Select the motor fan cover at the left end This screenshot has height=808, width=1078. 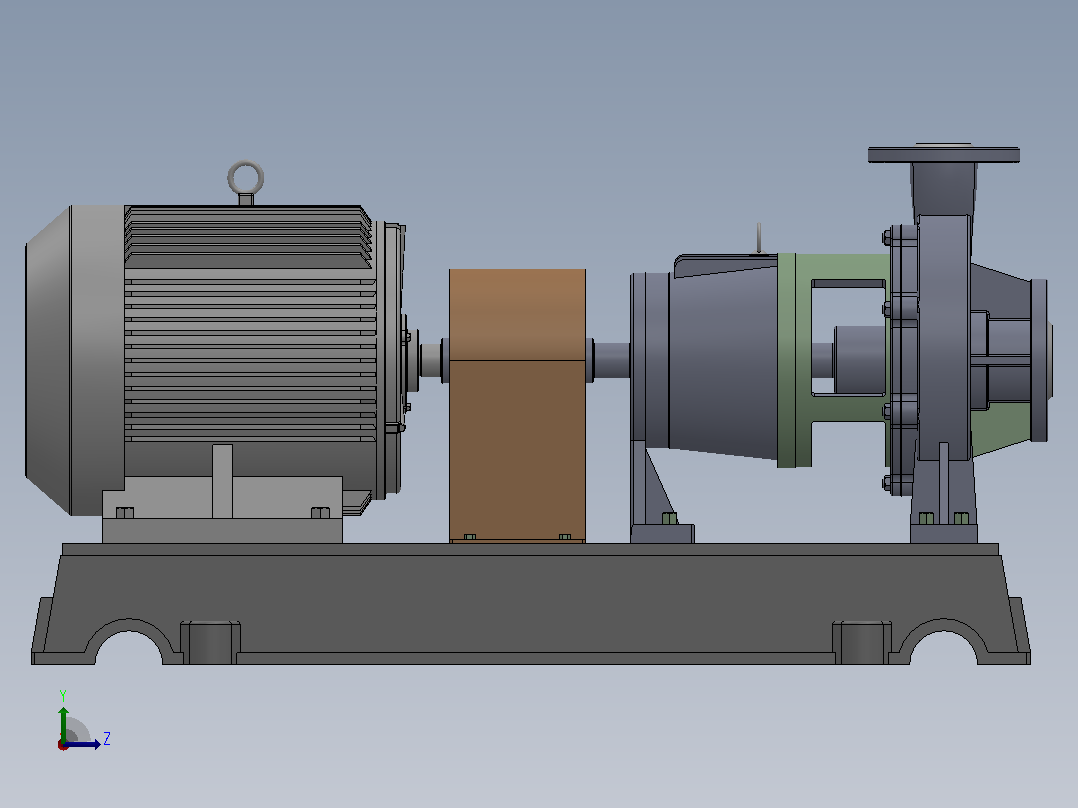click(74, 360)
